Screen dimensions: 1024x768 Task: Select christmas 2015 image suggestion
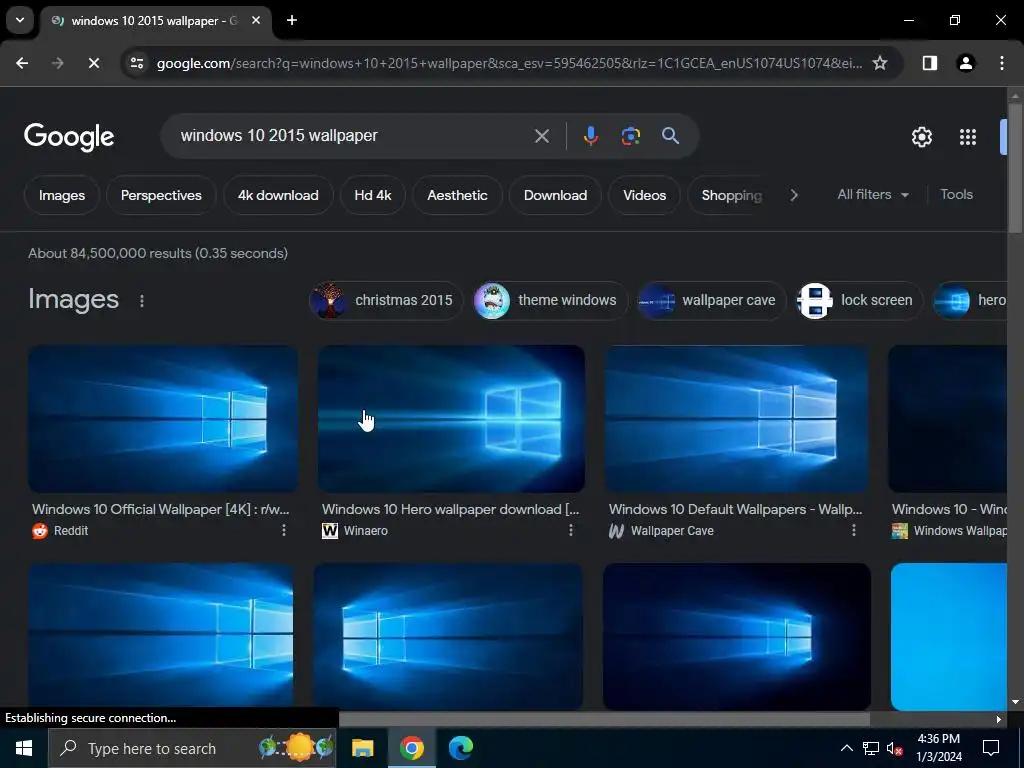point(386,300)
